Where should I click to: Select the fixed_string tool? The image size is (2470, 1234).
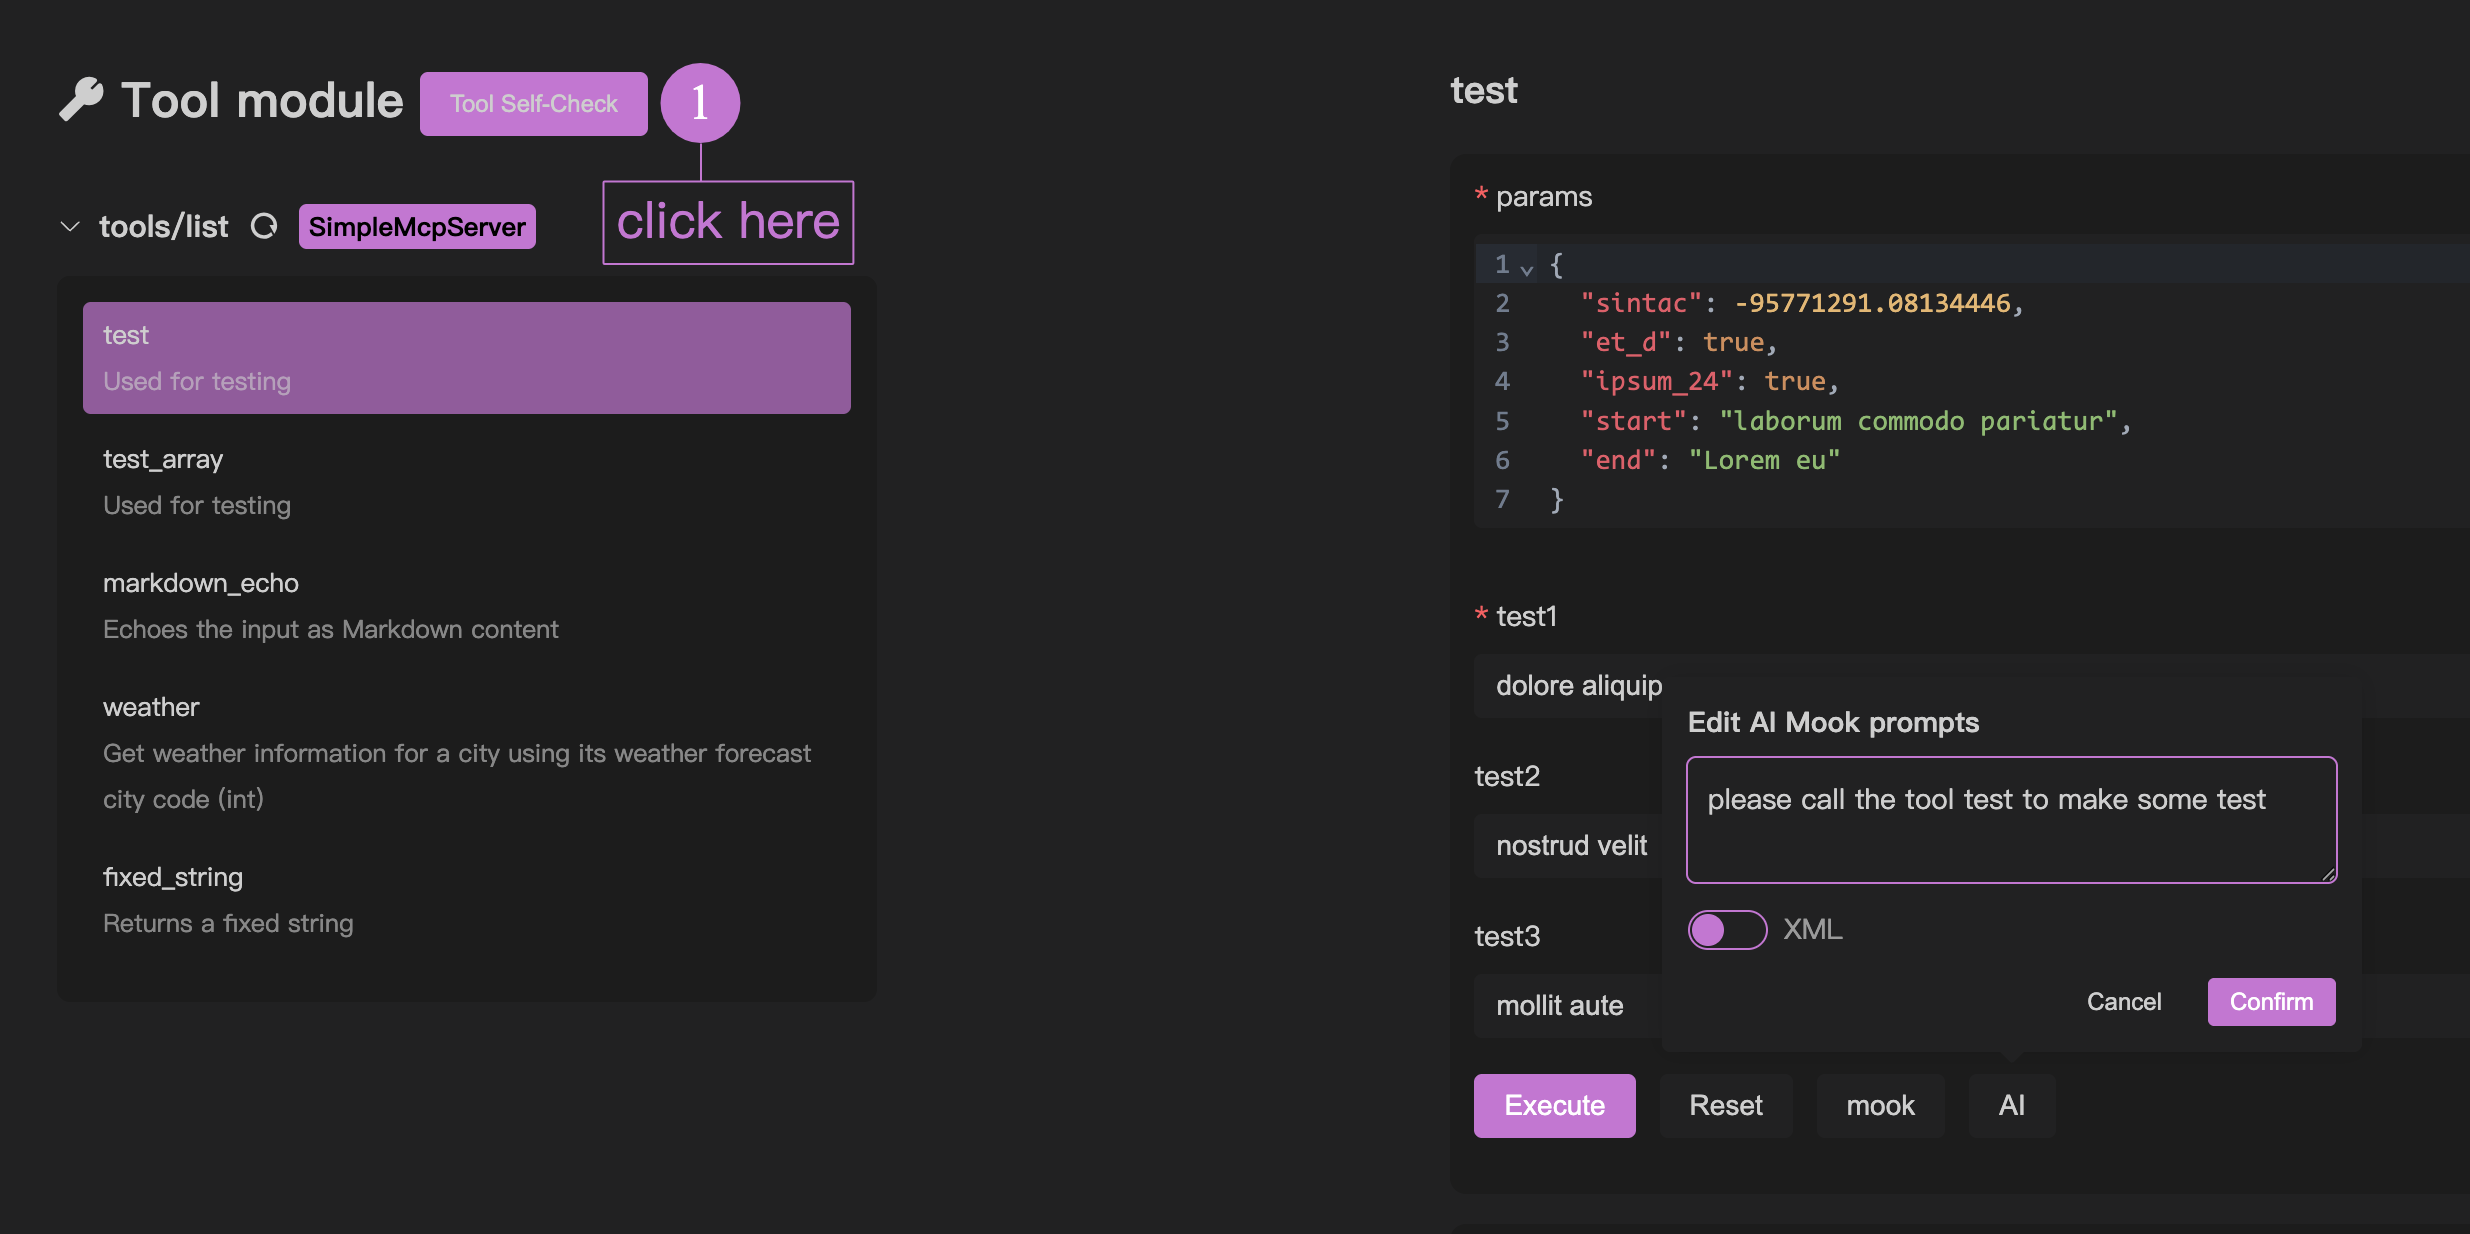tap(466, 900)
